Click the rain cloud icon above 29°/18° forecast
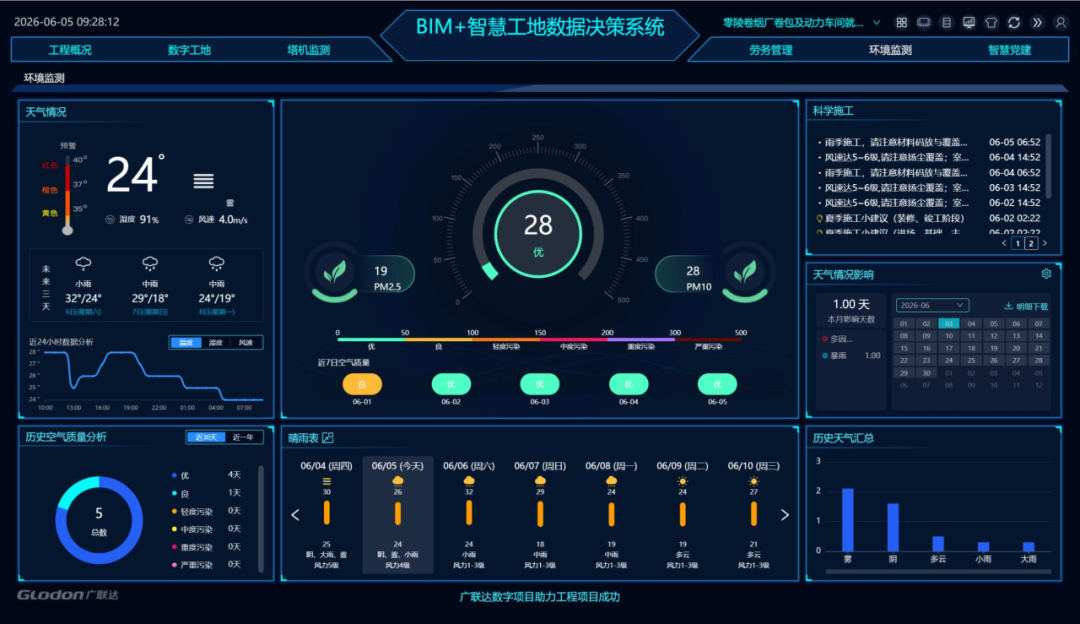The image size is (1080, 624). (149, 264)
